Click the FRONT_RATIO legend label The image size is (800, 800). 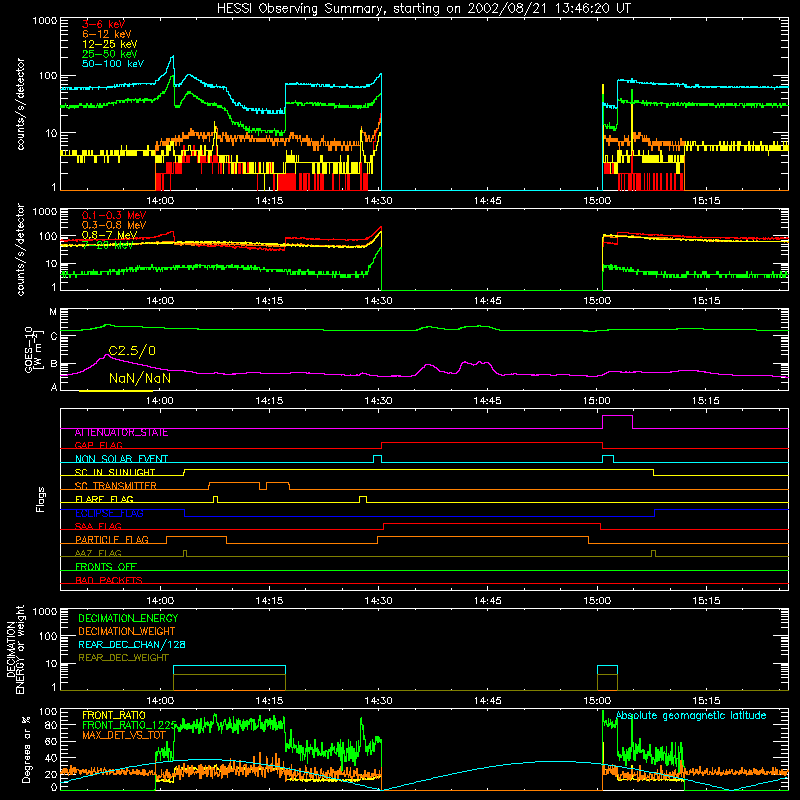click(x=114, y=715)
